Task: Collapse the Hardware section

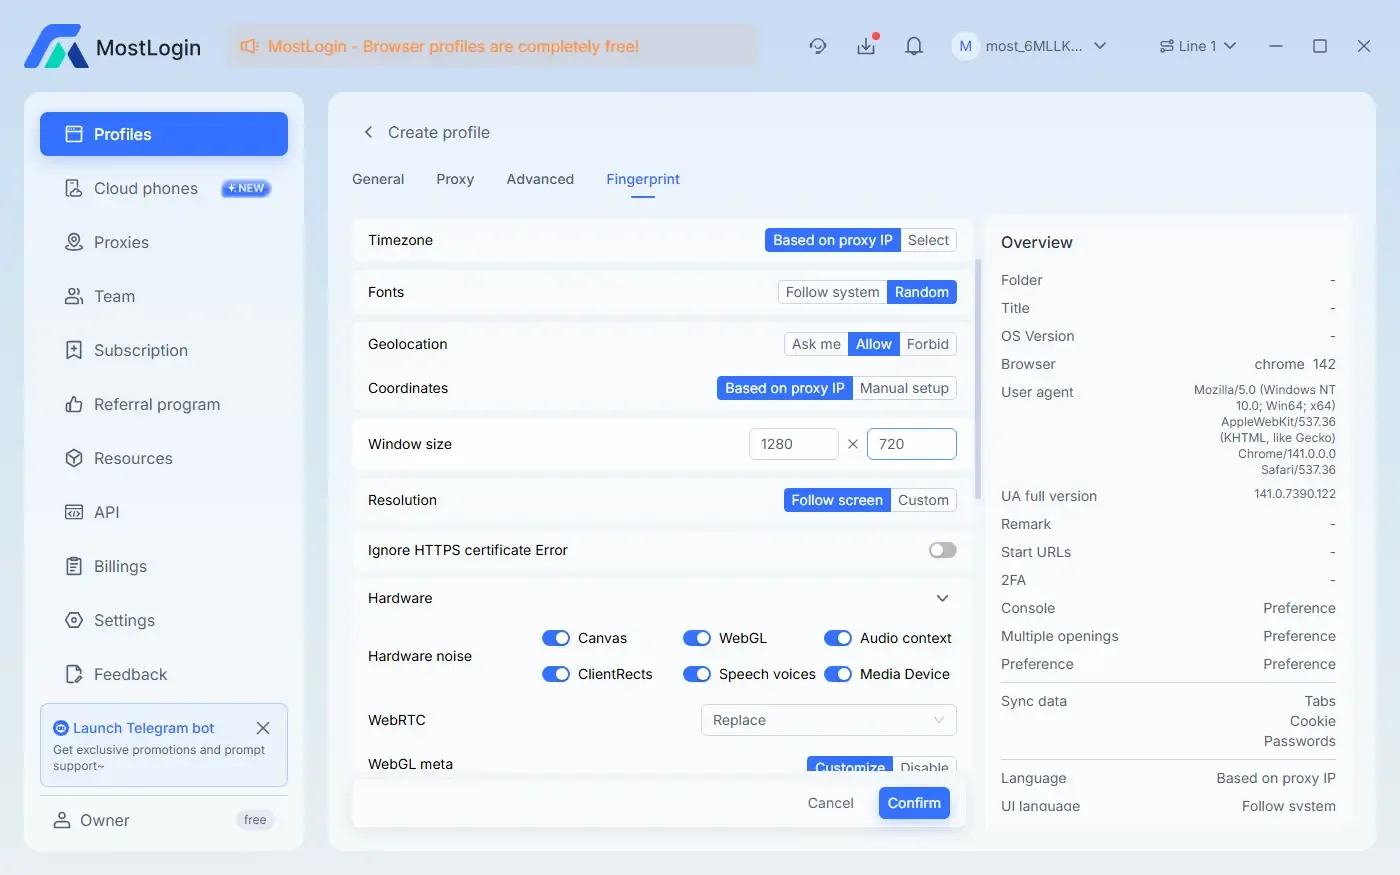Action: click(941, 597)
